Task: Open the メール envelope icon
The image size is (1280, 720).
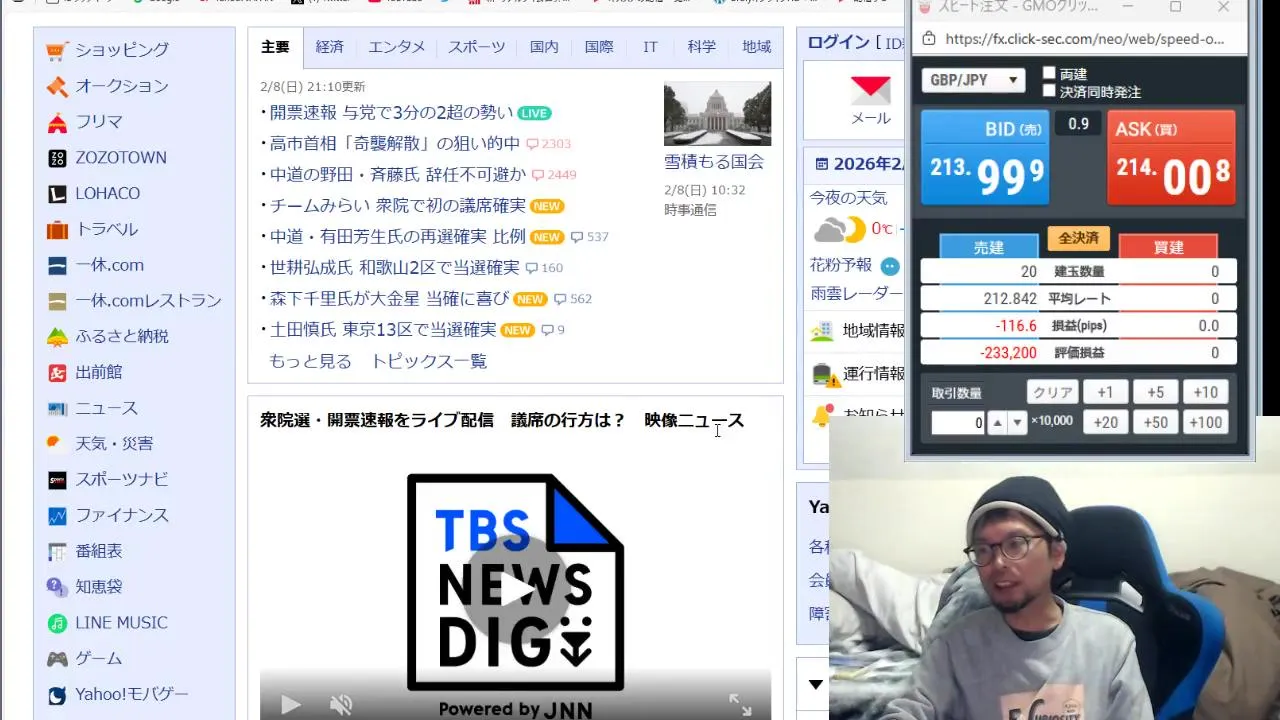Action: click(x=870, y=91)
